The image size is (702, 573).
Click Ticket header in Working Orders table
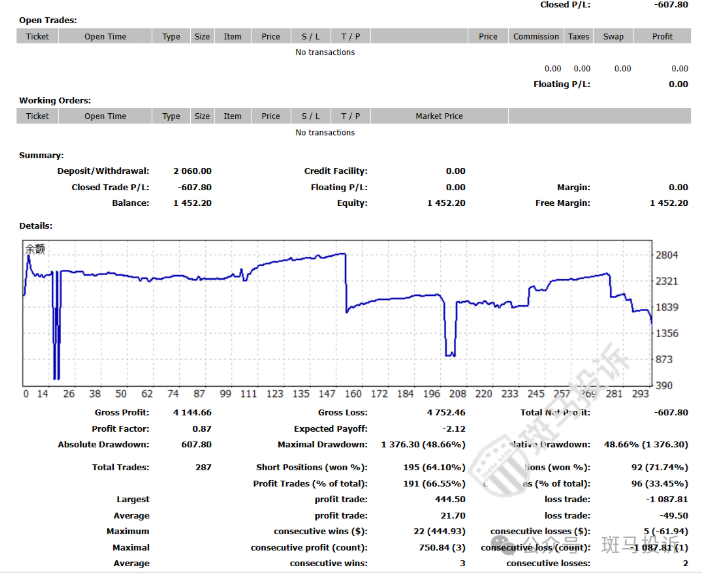pos(37,116)
